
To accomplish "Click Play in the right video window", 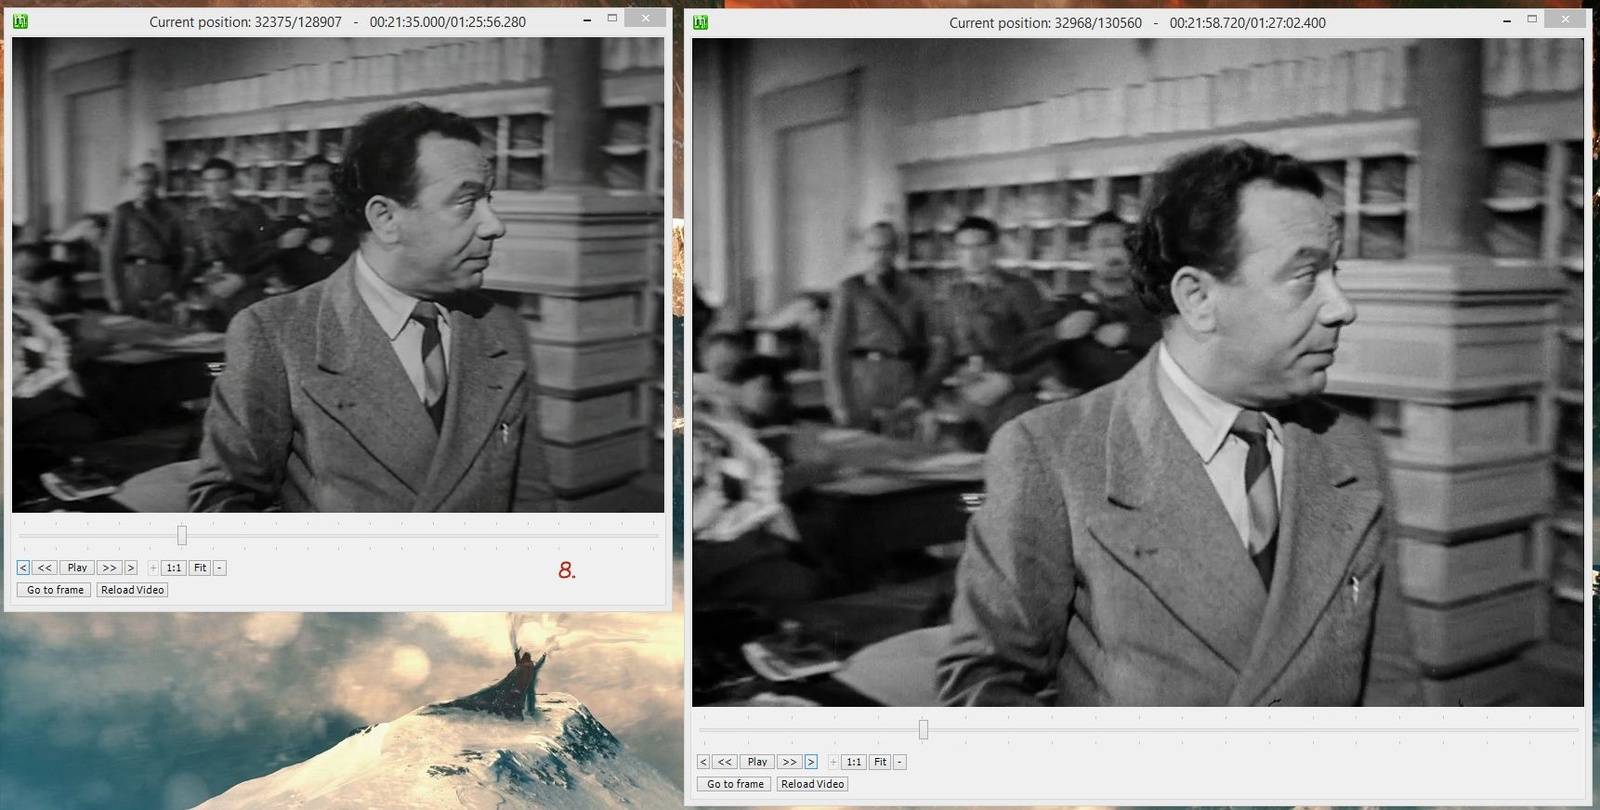I will (757, 762).
